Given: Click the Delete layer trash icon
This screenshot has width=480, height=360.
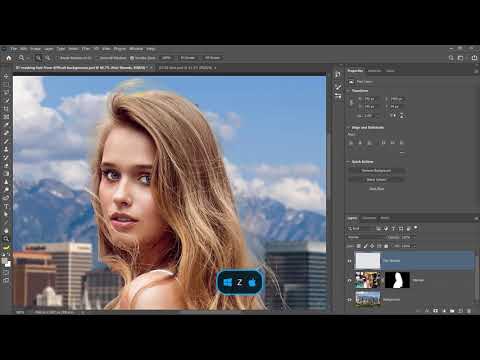Looking at the screenshot, I should (469, 311).
